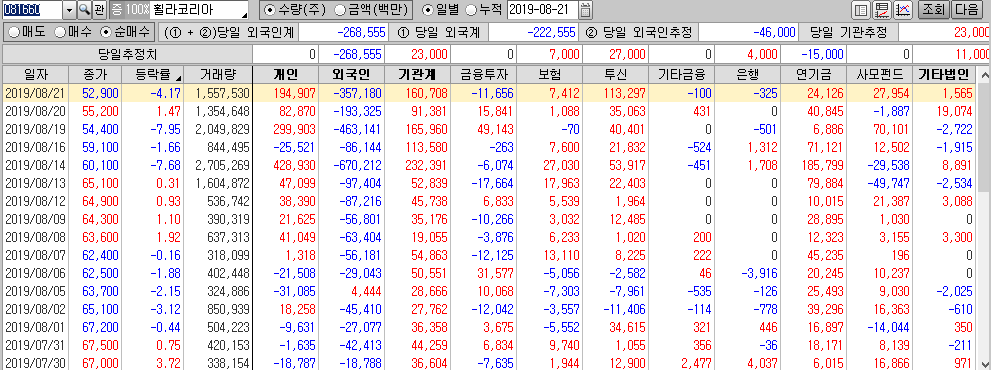Click the 투신 column header
The height and width of the screenshot is (370, 991).
tap(617, 75)
